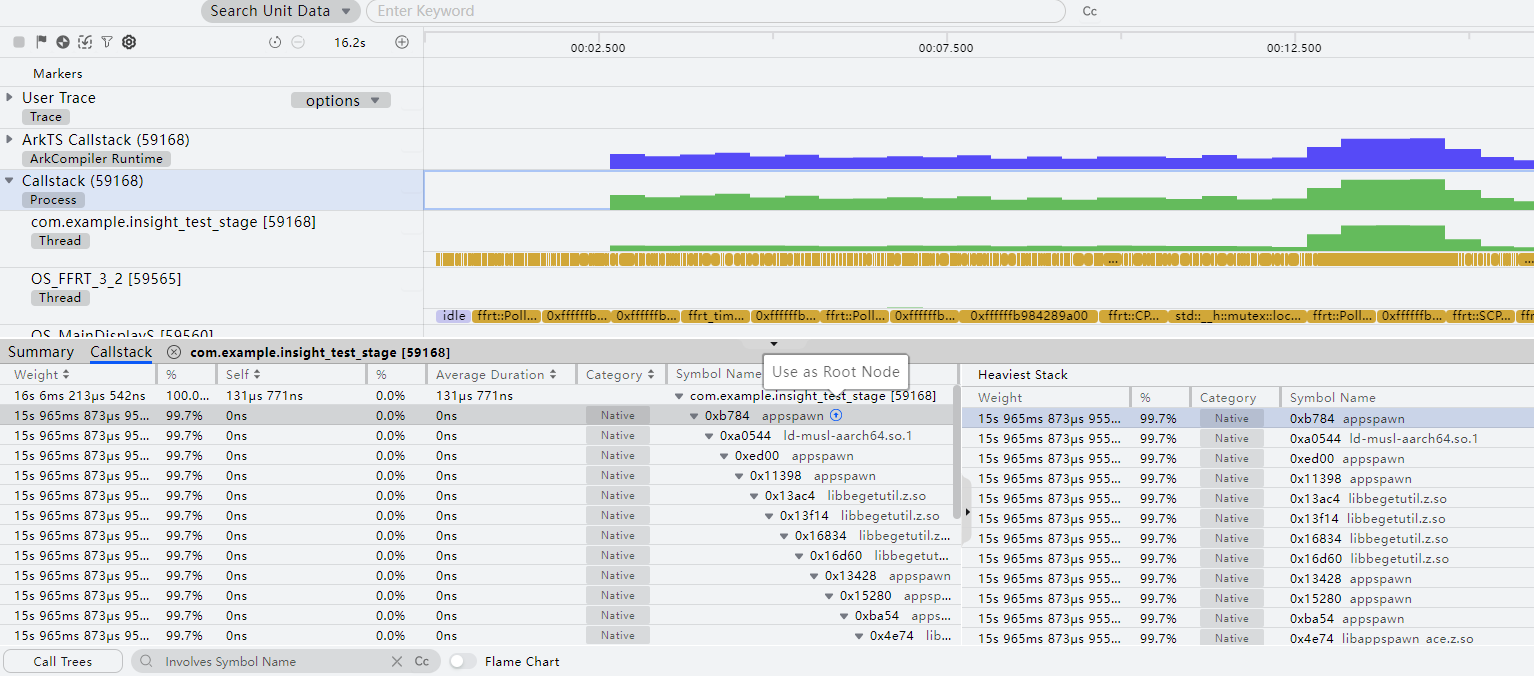Screen dimensions: 1534x677
Task: Expand the ArkTS Callstack row
Action: [10, 139]
